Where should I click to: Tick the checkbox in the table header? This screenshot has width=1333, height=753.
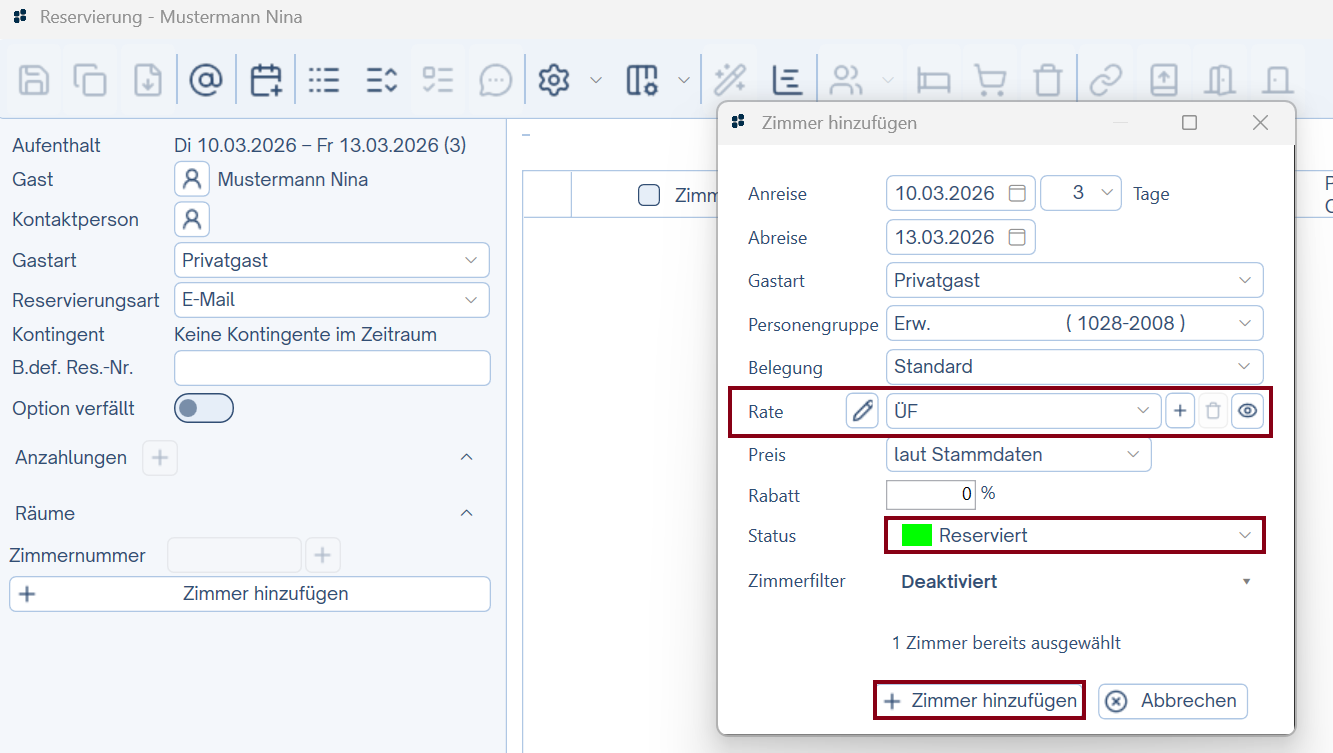pyautogui.click(x=649, y=195)
